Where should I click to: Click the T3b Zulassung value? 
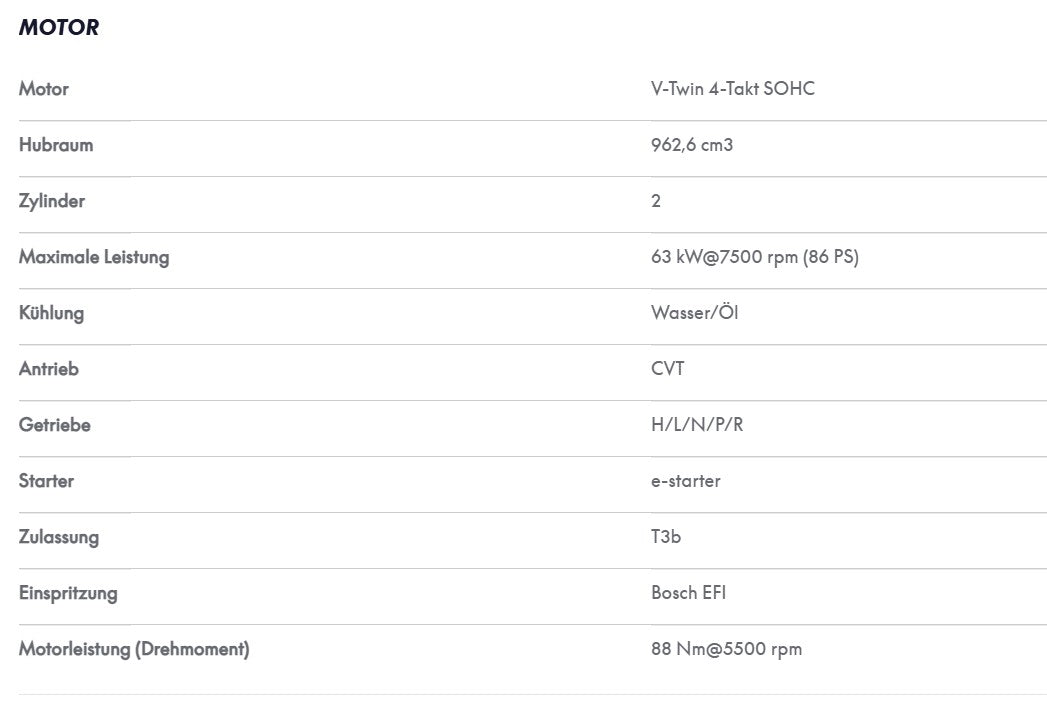[666, 537]
